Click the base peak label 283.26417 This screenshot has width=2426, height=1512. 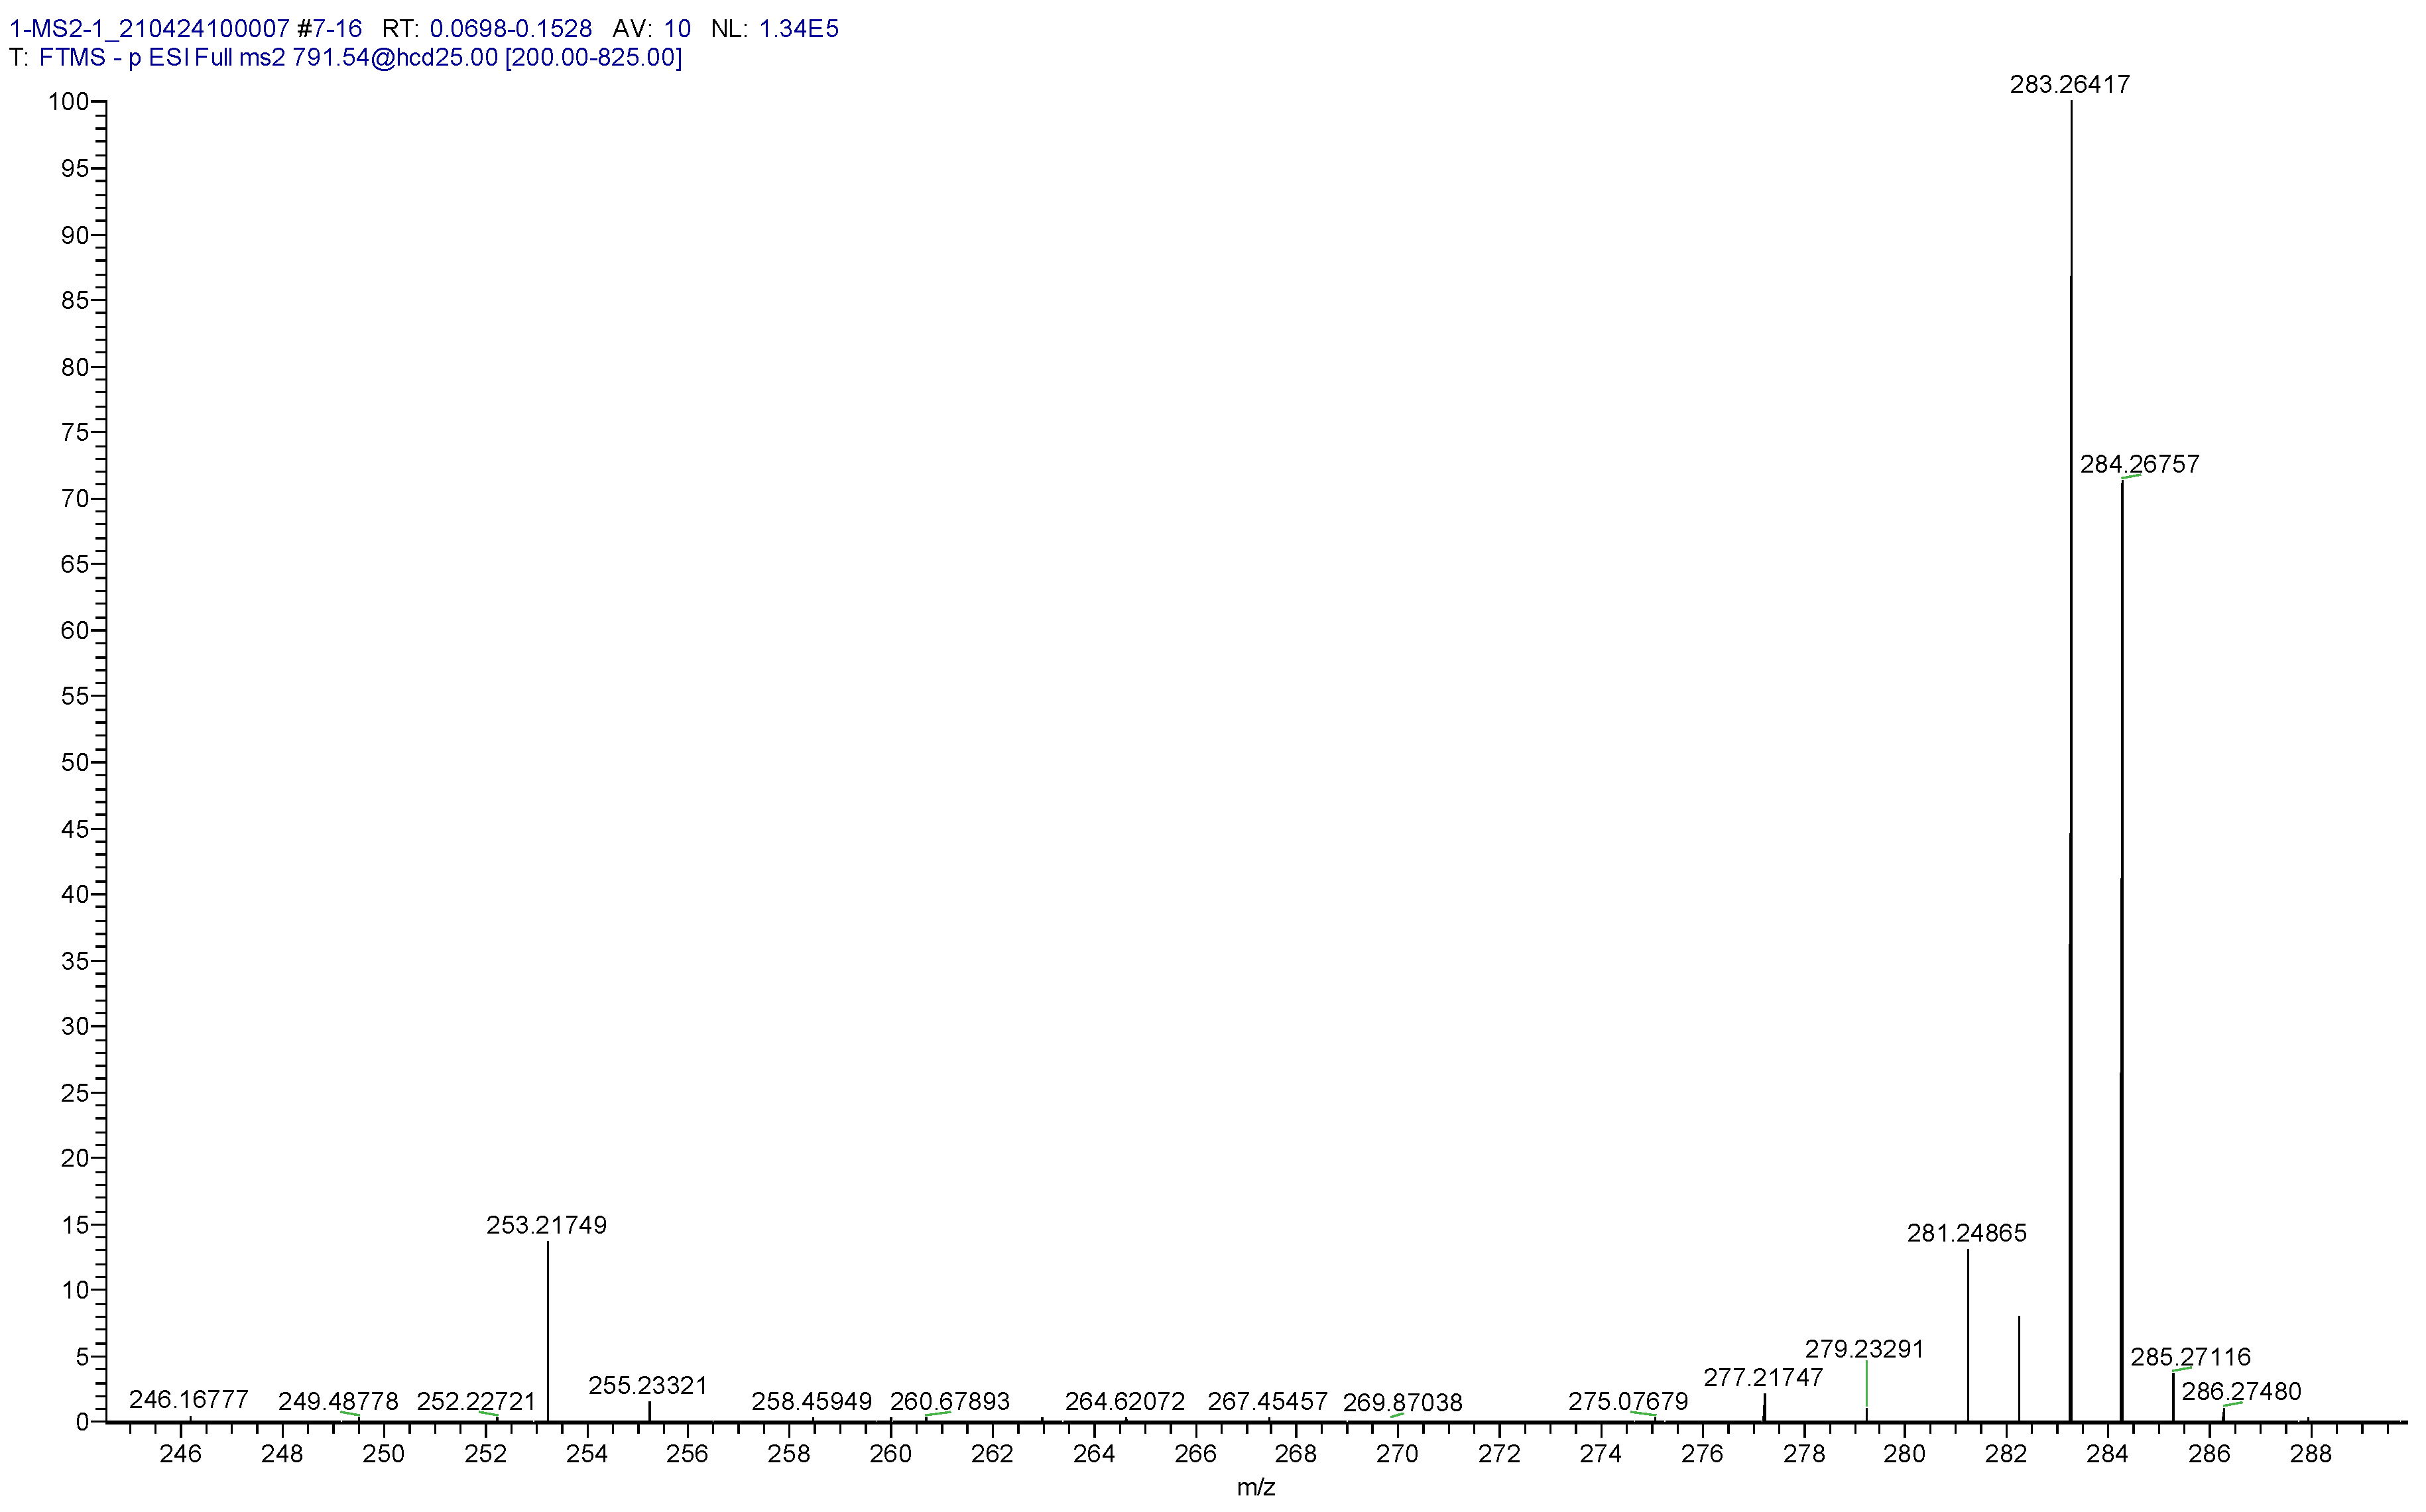[2069, 85]
